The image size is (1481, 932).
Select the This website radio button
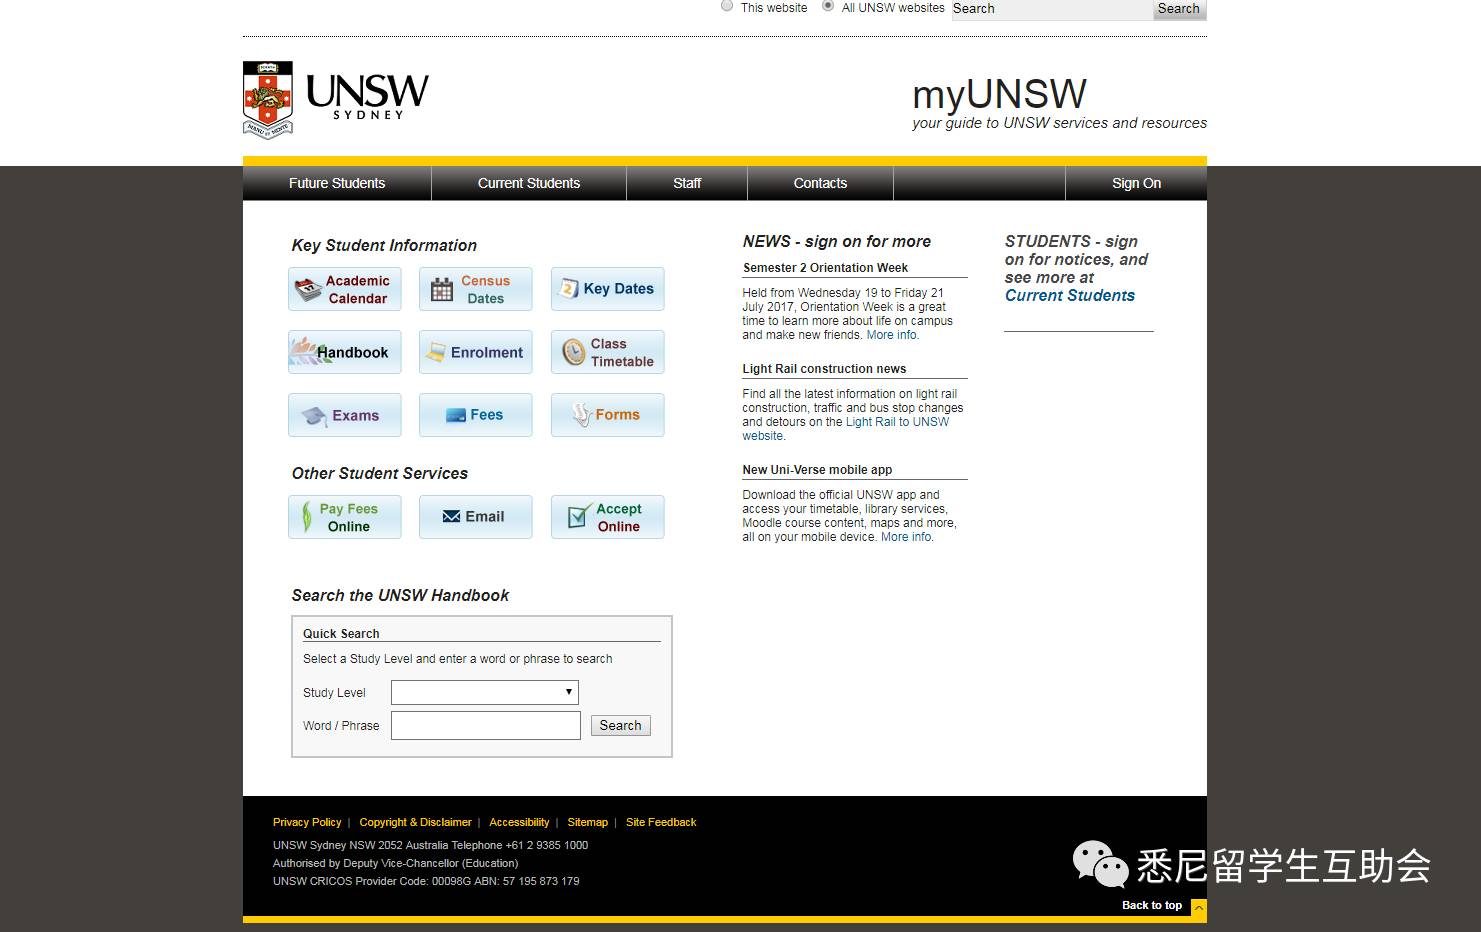click(x=727, y=6)
